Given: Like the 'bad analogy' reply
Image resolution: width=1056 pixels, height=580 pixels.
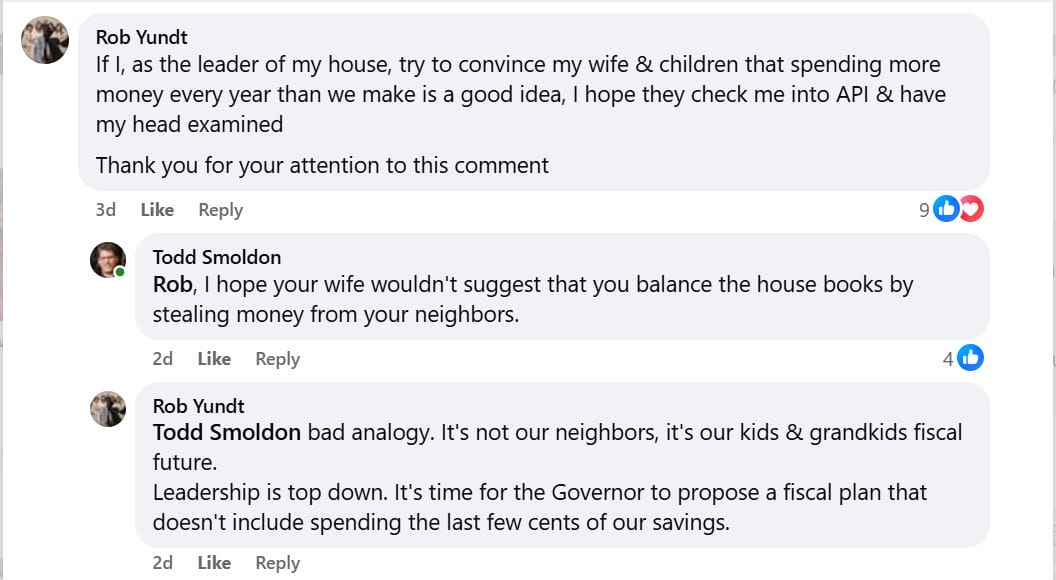Looking at the screenshot, I should pyautogui.click(x=214, y=563).
